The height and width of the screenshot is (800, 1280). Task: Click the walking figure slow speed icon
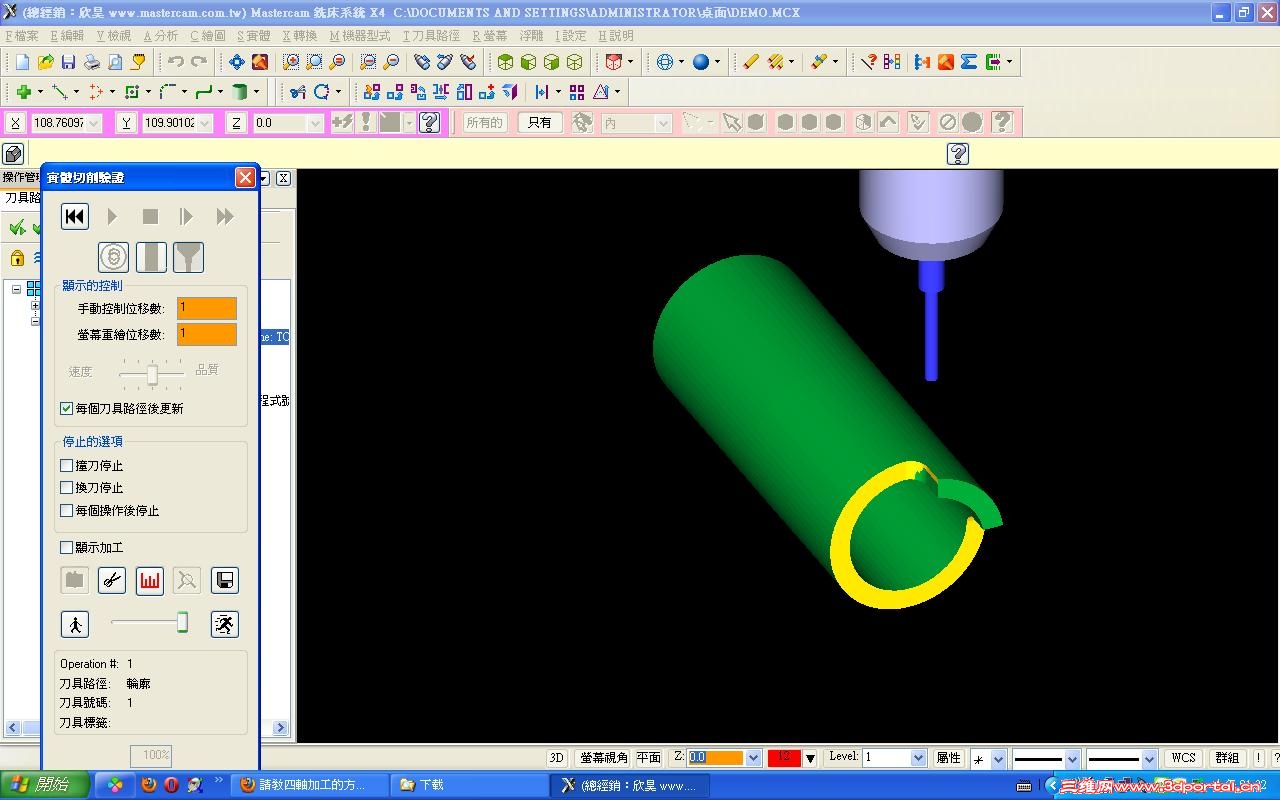(x=75, y=624)
